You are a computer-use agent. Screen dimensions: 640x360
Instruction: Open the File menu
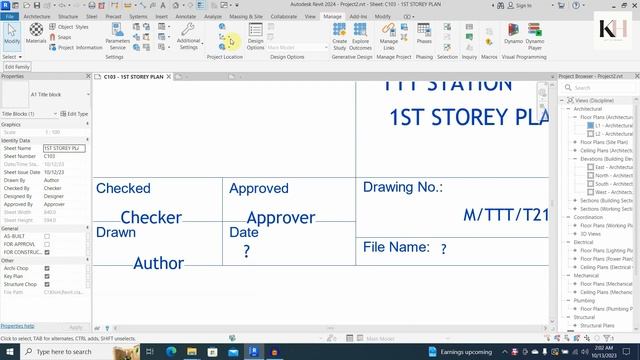click(9, 16)
